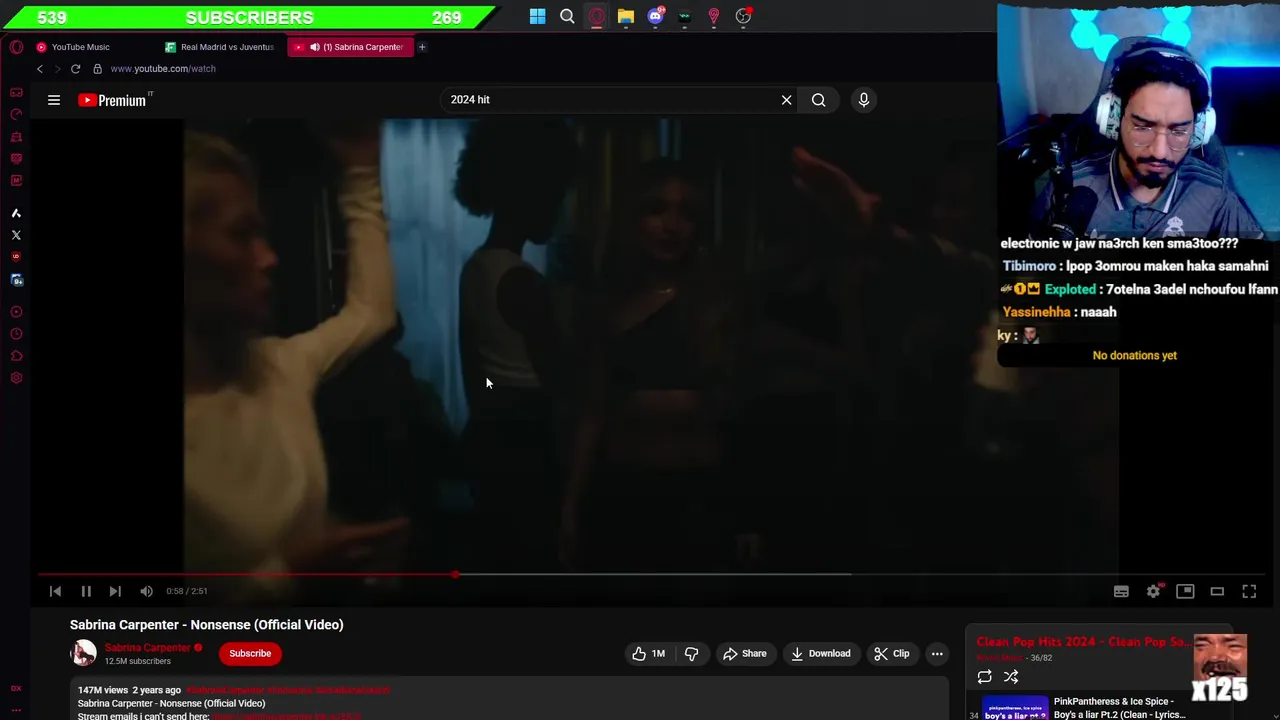
Task: Open the GX Control speedometer icon
Action: pos(16,114)
